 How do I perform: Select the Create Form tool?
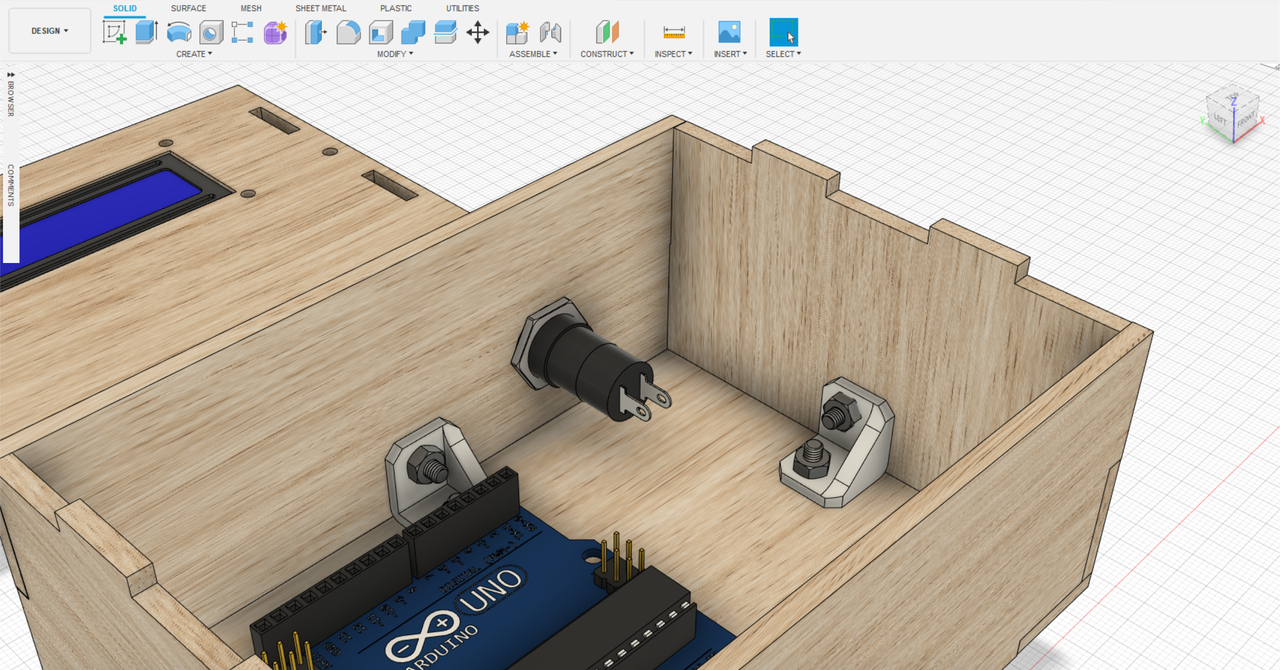(275, 32)
